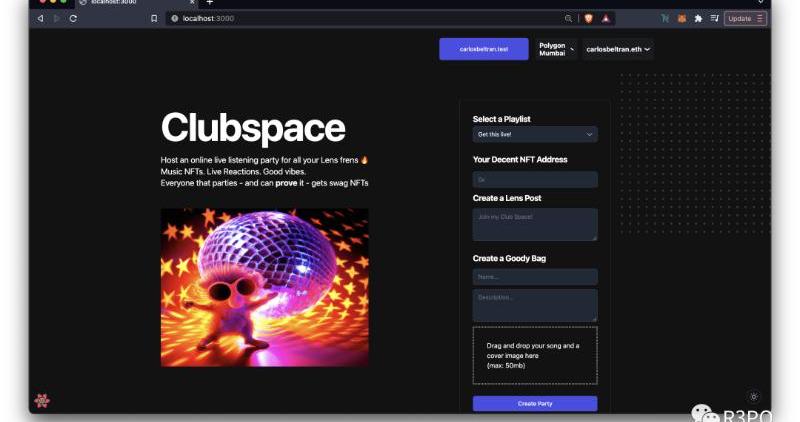Image resolution: width=800 pixels, height=422 pixels.
Task: Click the zoom magnifier icon in address bar
Action: (x=568, y=18)
